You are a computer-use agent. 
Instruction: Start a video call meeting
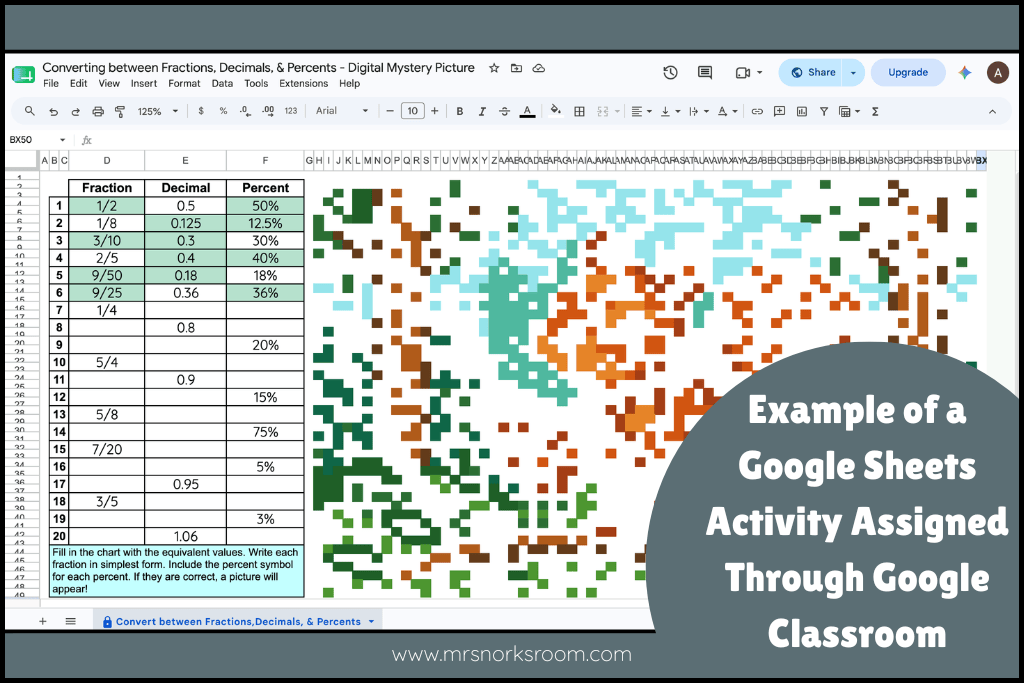(x=743, y=72)
